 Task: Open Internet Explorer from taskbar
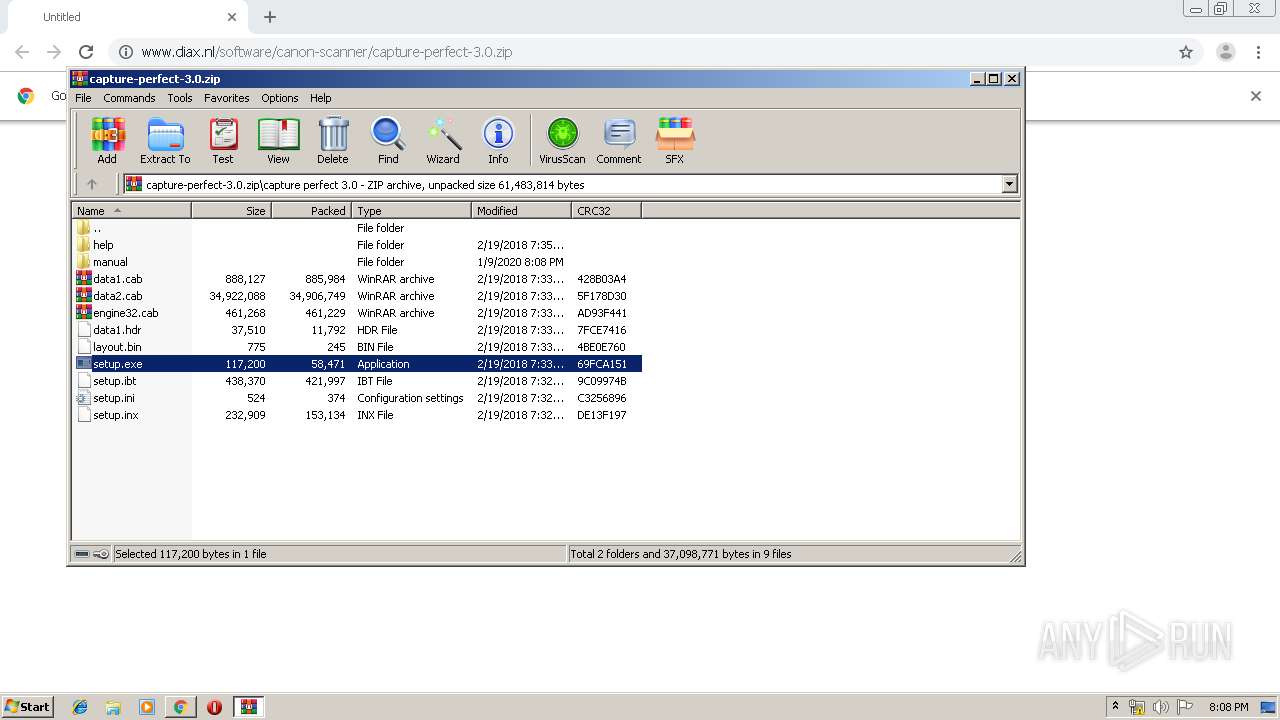[80, 707]
